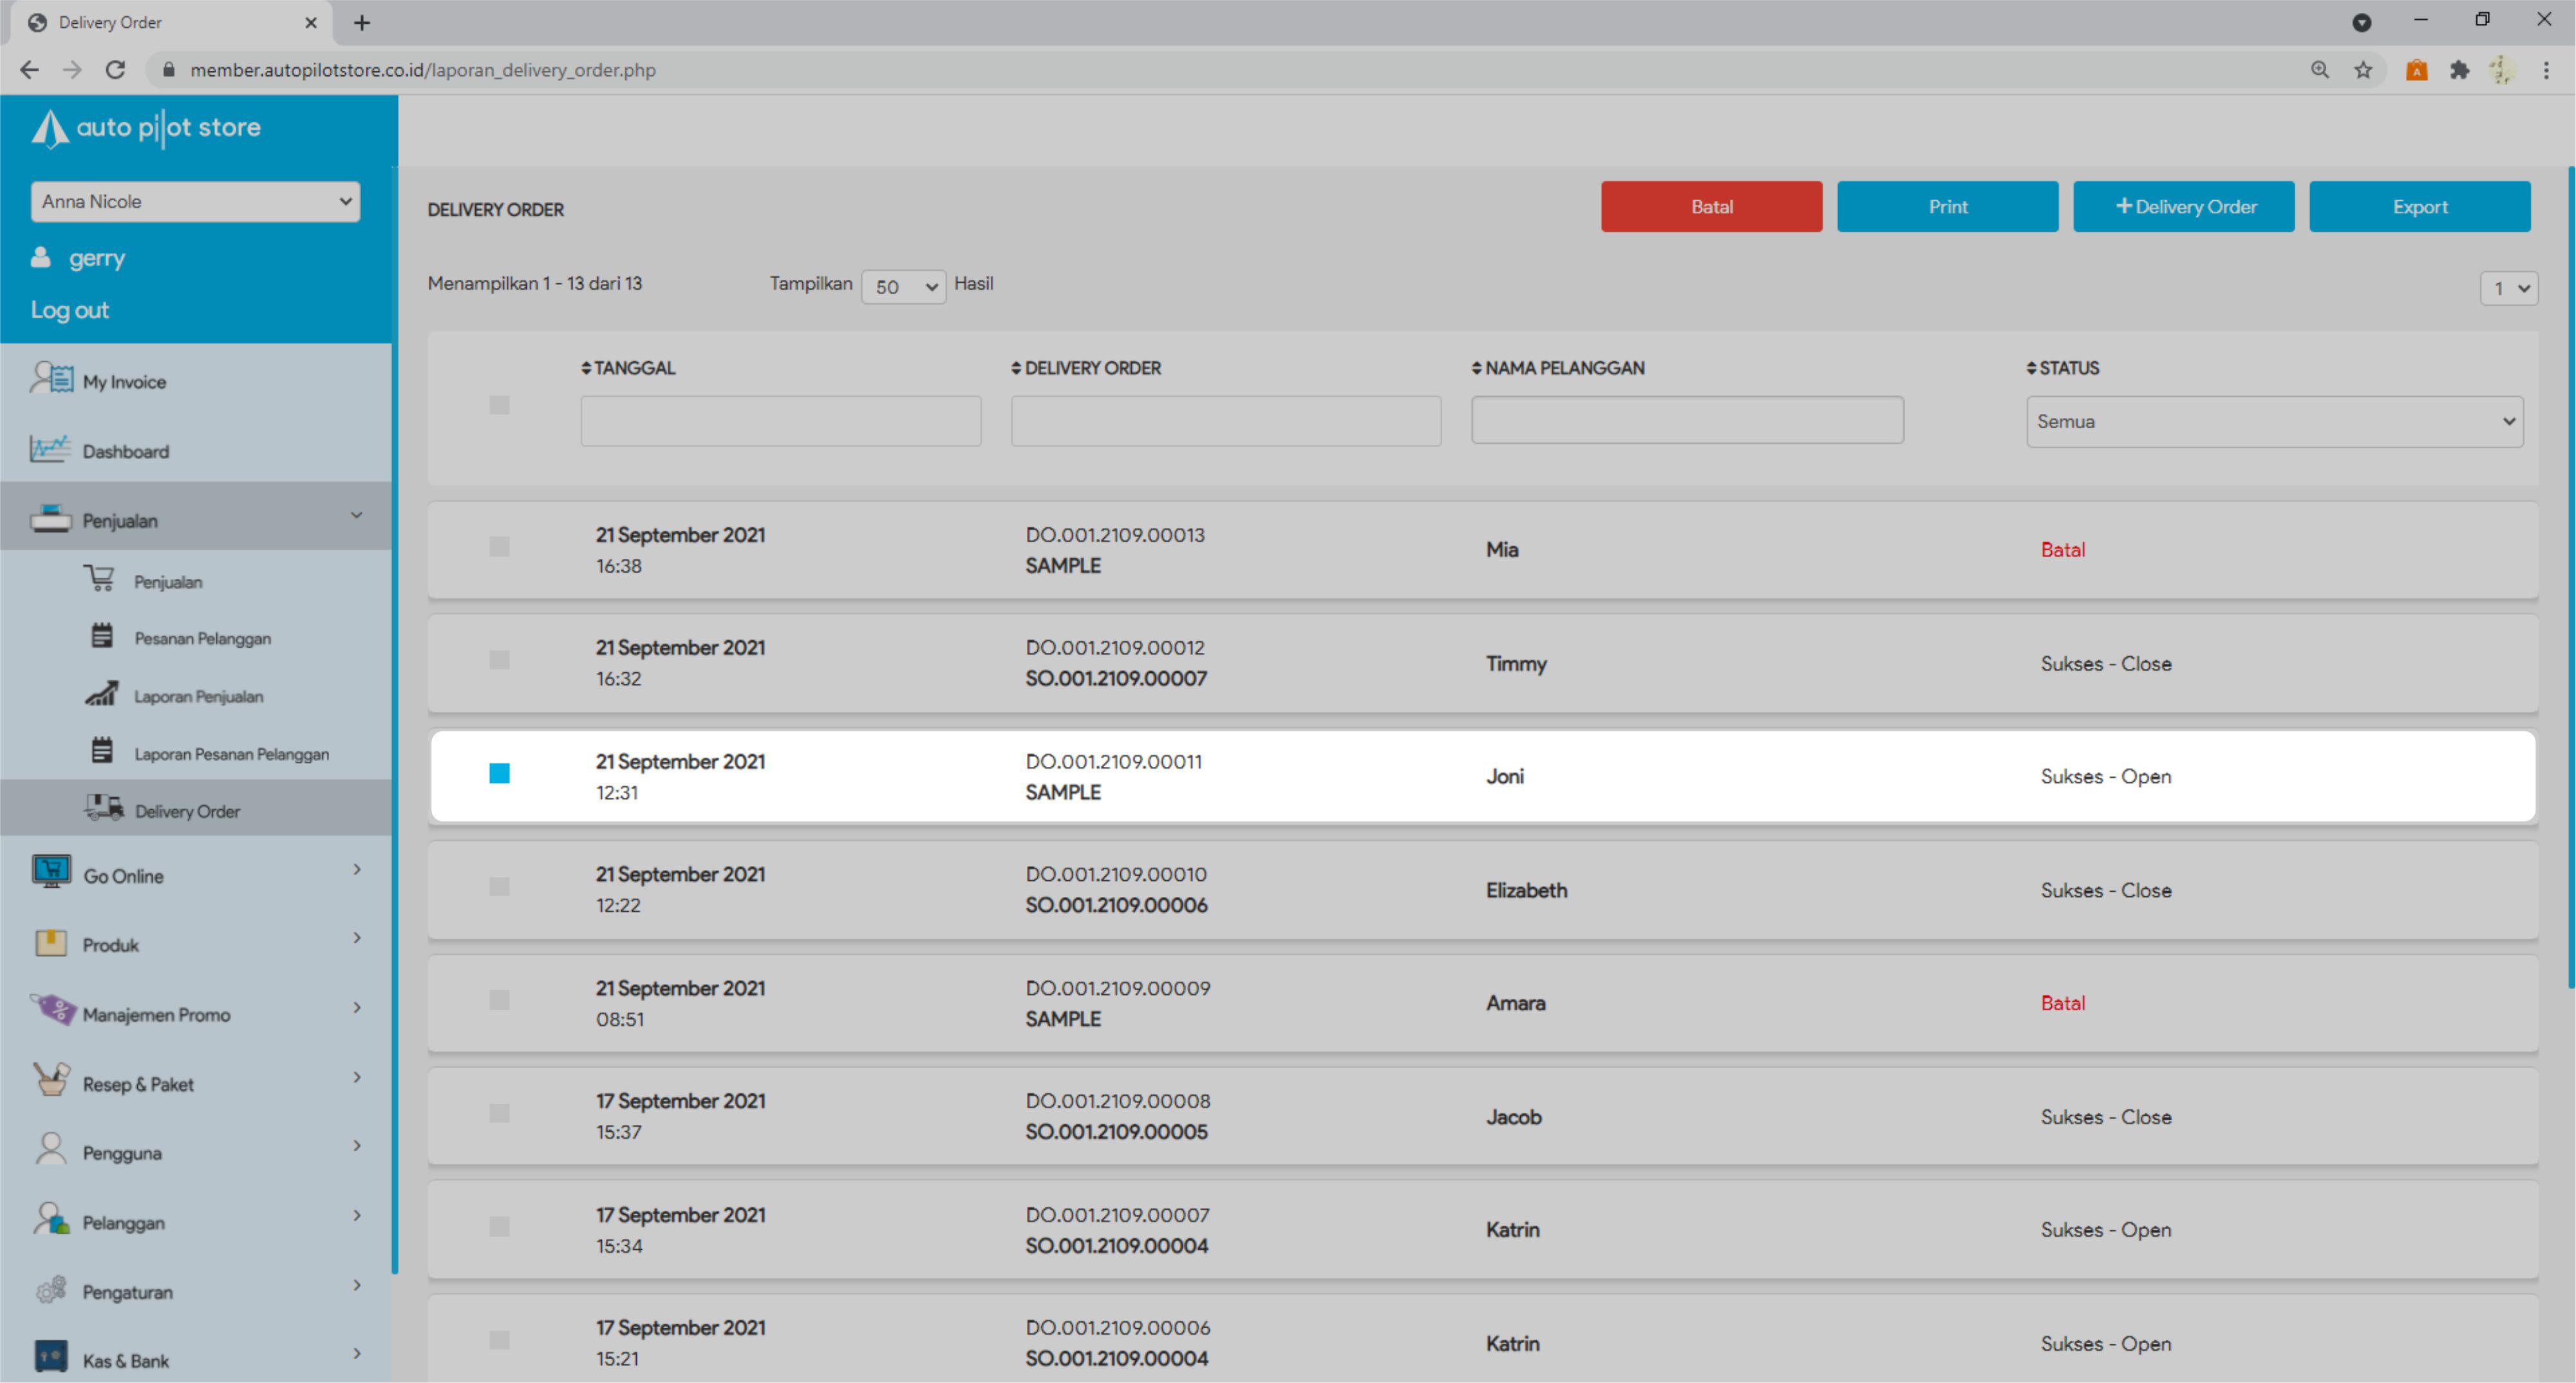Uncheck the selected Joni delivery order row
2576x1383 pixels.
[x=499, y=773]
